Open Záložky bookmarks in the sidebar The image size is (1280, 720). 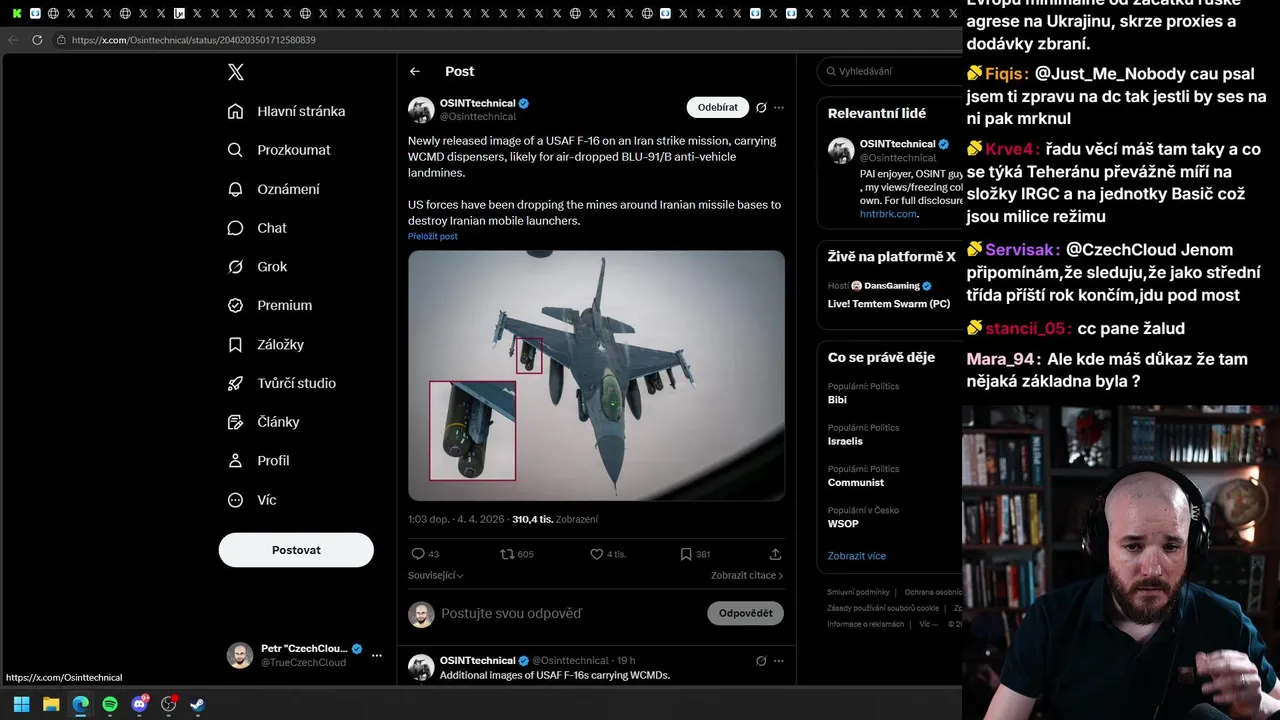(x=266, y=344)
